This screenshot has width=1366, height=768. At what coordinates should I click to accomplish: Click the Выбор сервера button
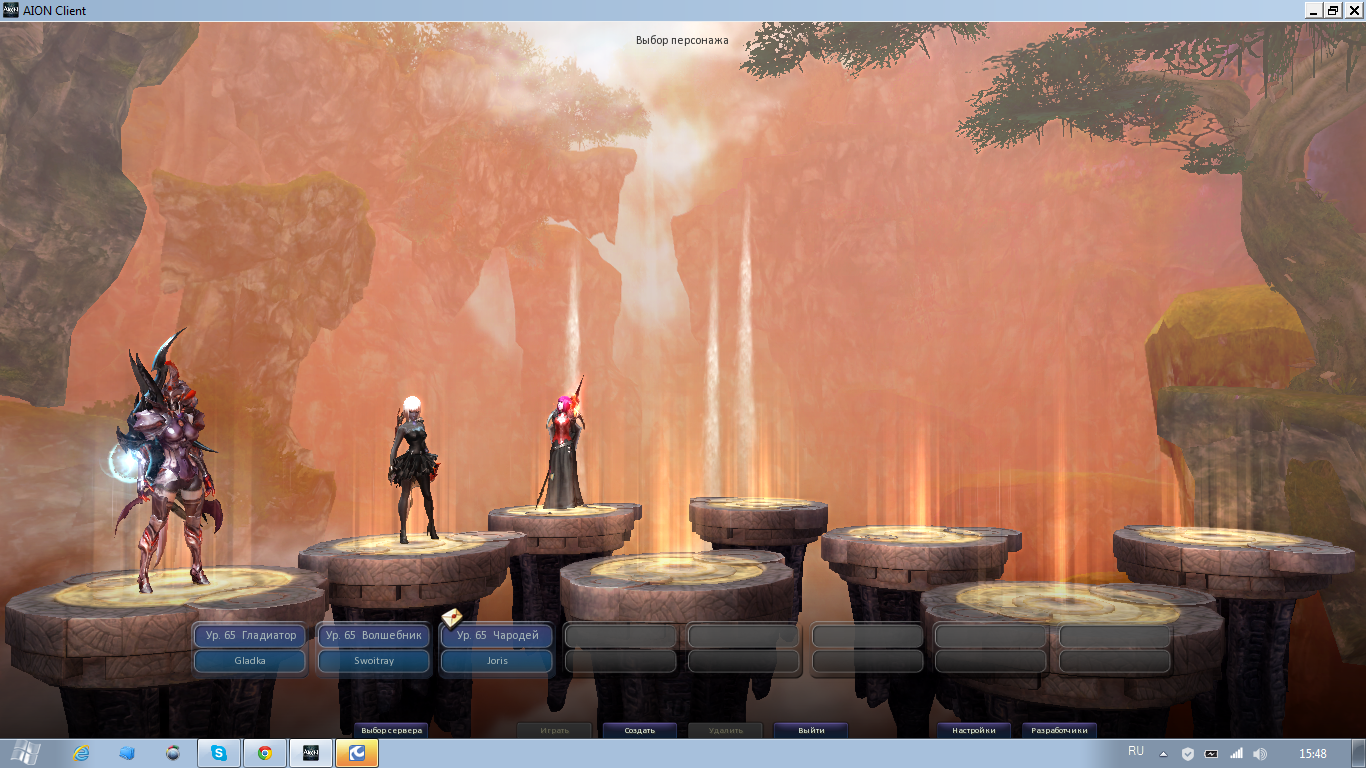(392, 730)
